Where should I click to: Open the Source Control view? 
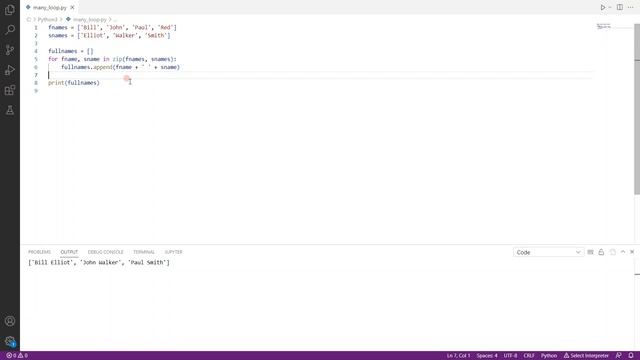(10, 50)
